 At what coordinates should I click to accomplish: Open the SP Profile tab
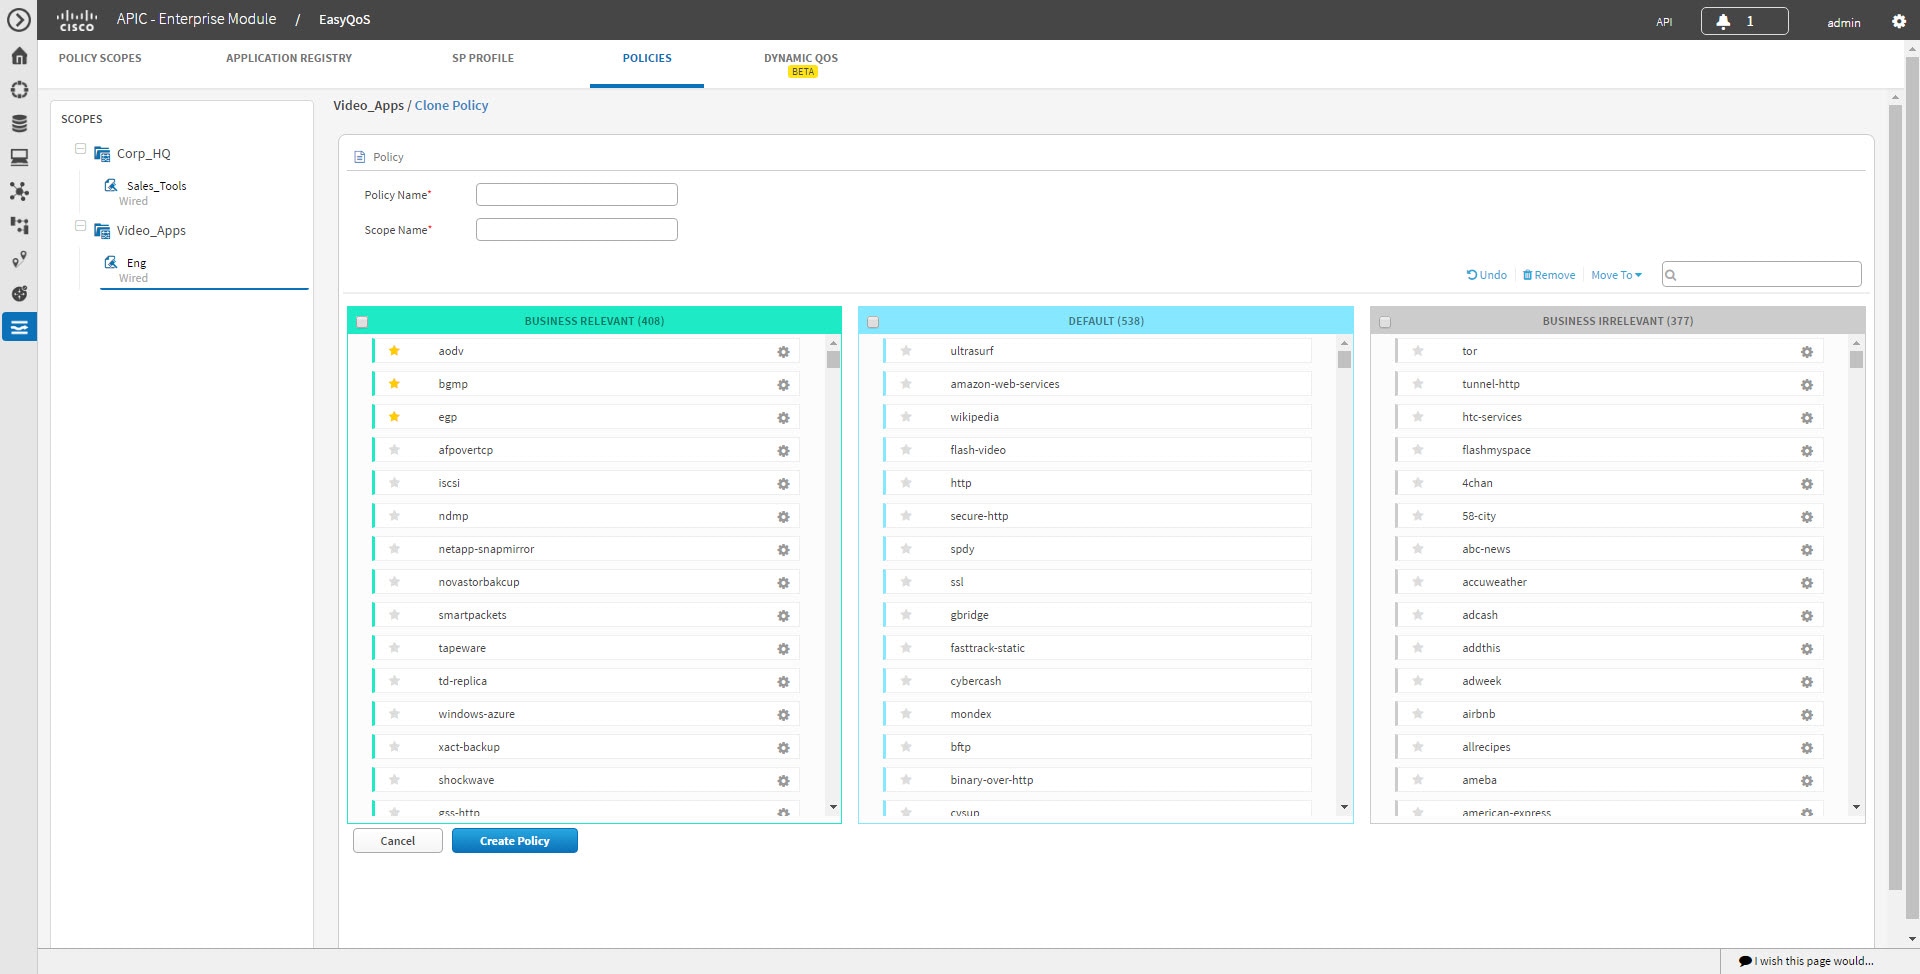(x=483, y=58)
